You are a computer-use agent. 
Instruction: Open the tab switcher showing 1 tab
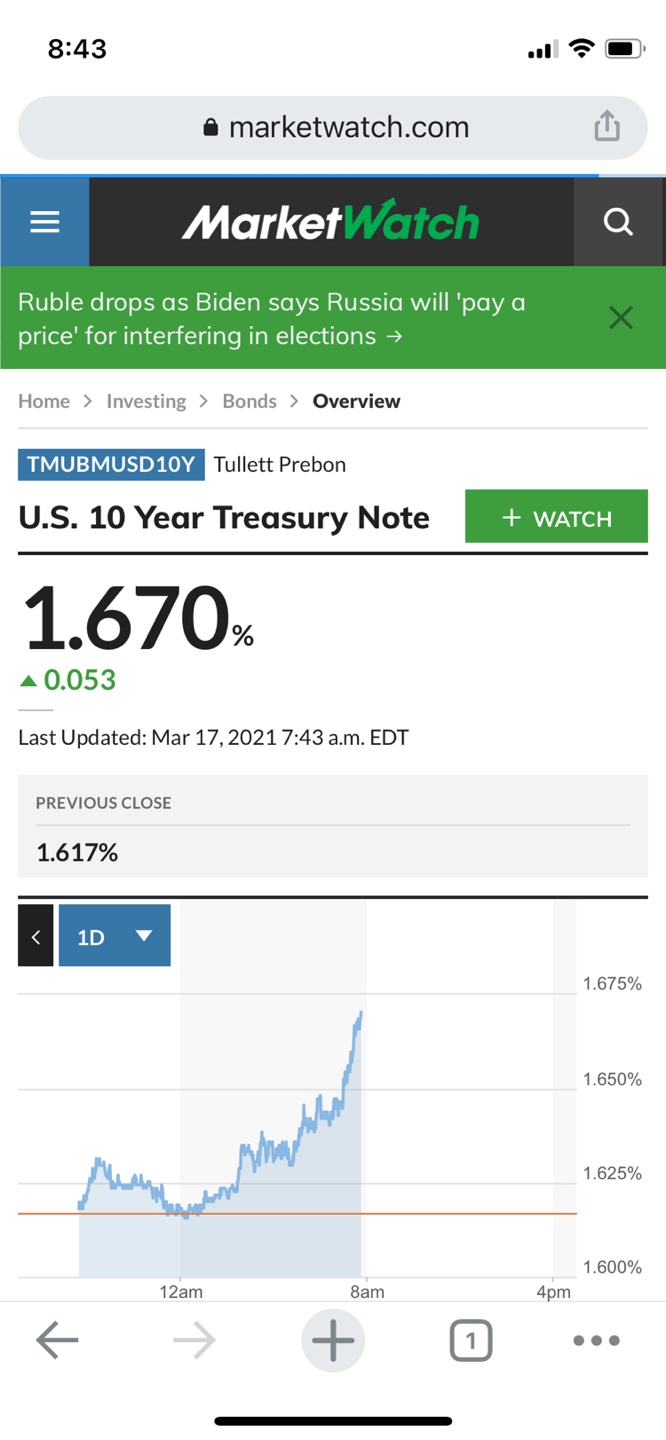[471, 1340]
